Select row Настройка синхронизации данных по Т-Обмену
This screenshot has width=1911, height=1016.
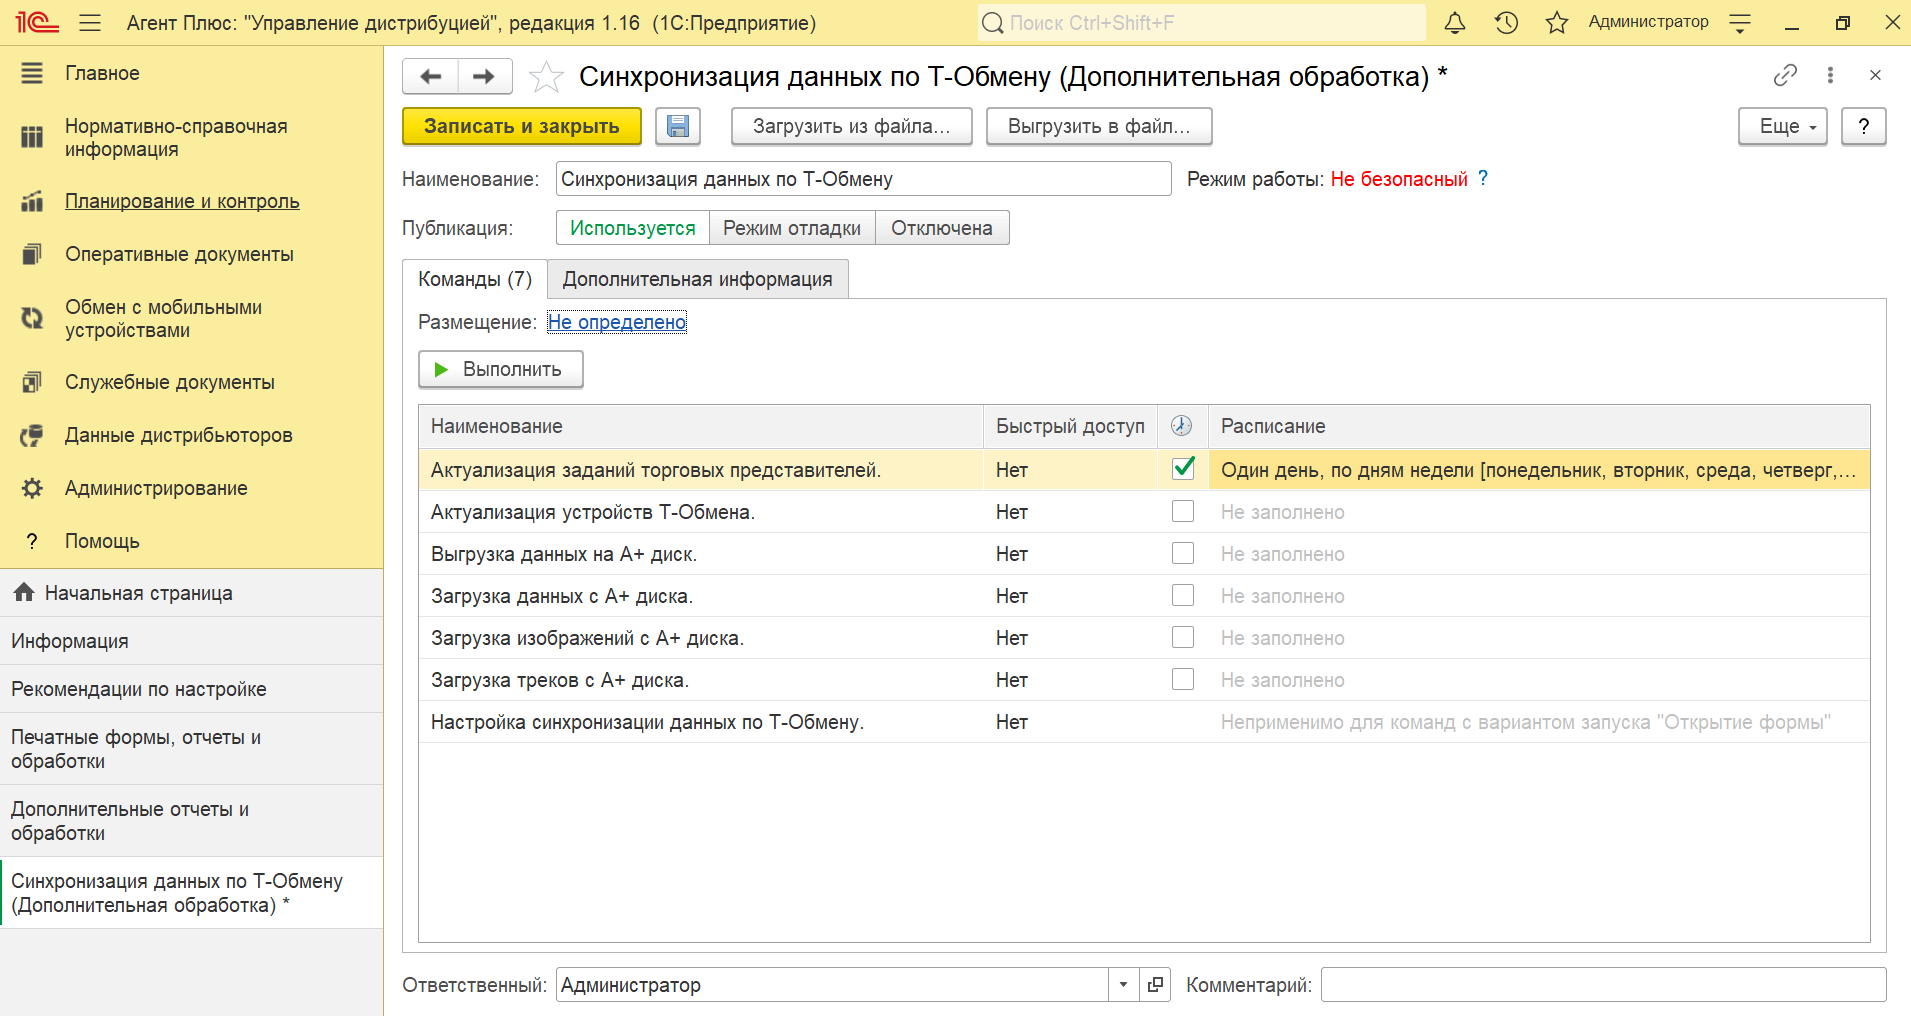point(1144,722)
